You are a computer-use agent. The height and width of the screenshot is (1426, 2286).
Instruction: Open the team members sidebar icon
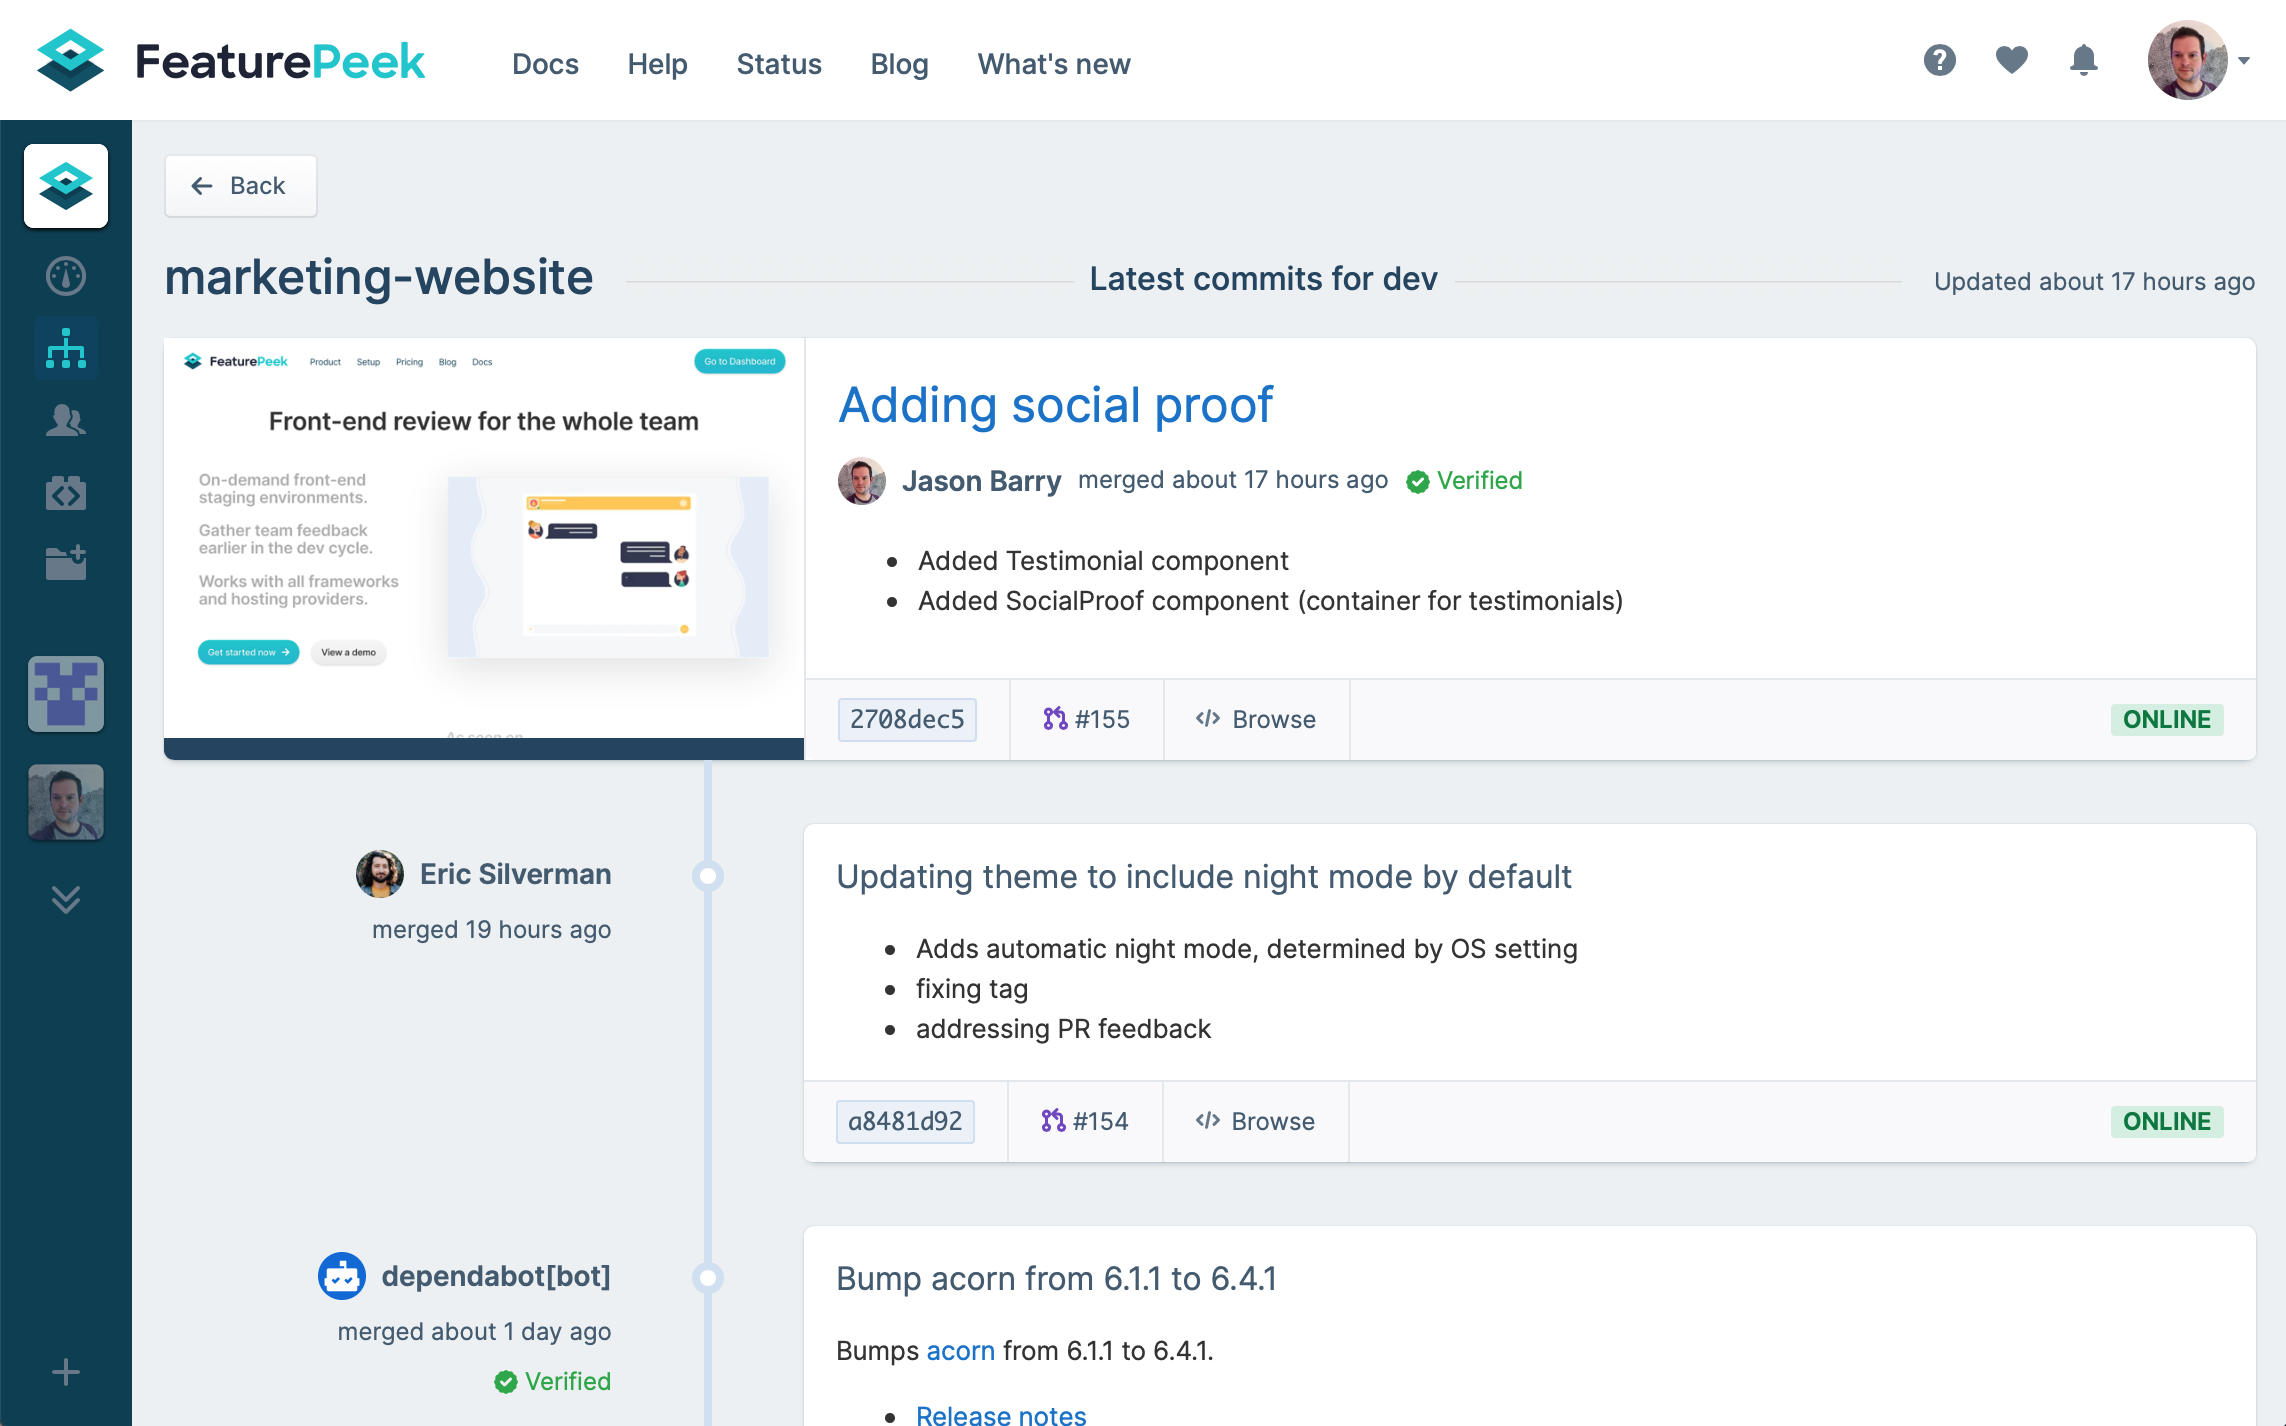66,420
